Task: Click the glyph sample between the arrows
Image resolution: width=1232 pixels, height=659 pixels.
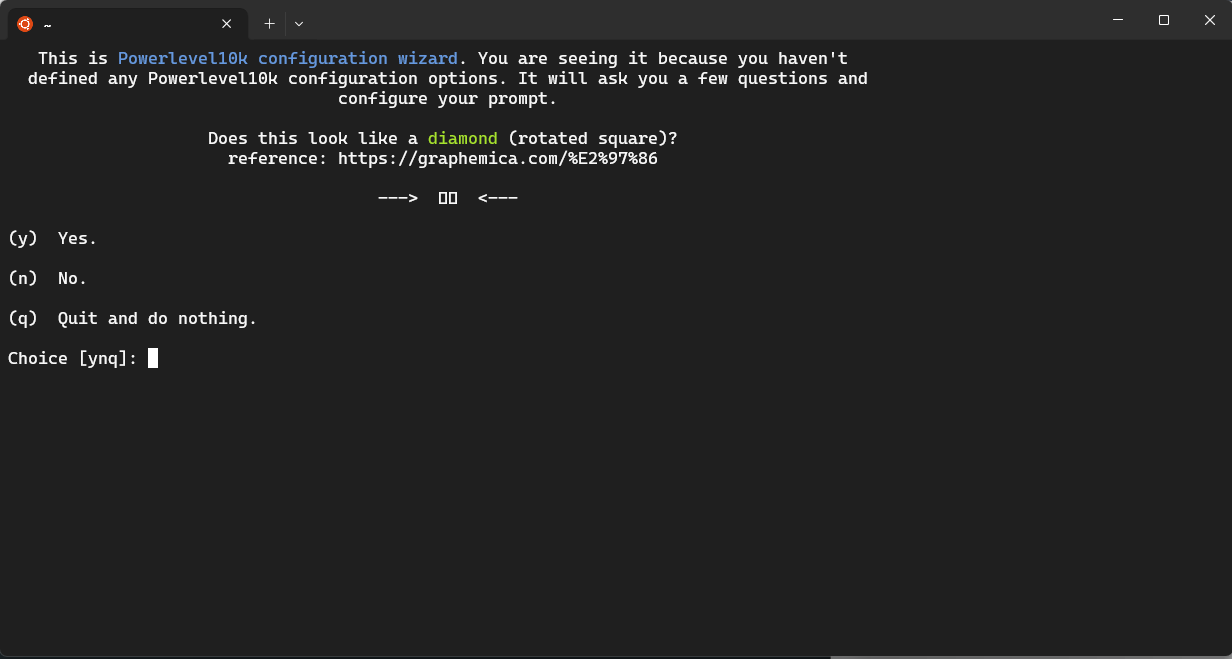Action: pos(448,198)
